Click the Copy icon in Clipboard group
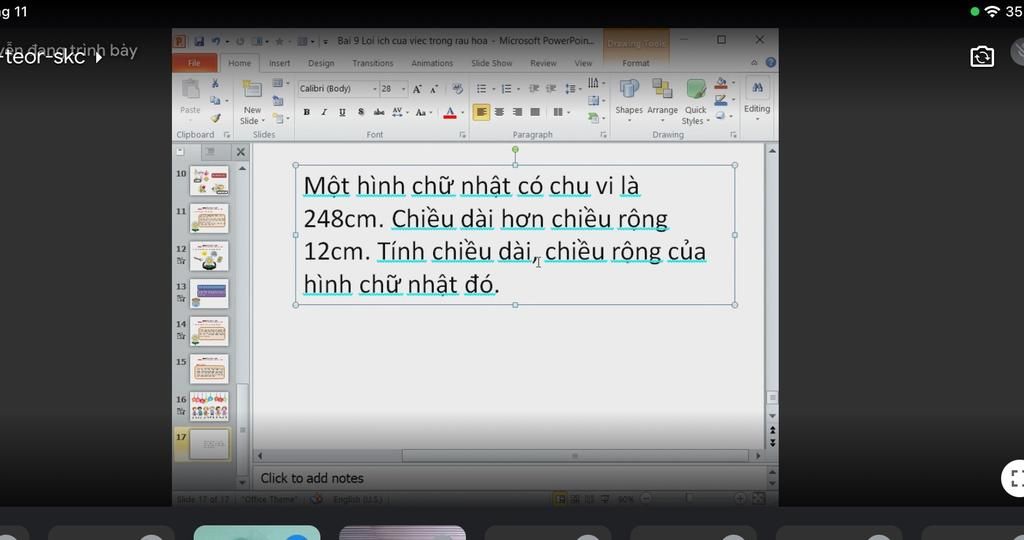1024x540 pixels. click(215, 100)
